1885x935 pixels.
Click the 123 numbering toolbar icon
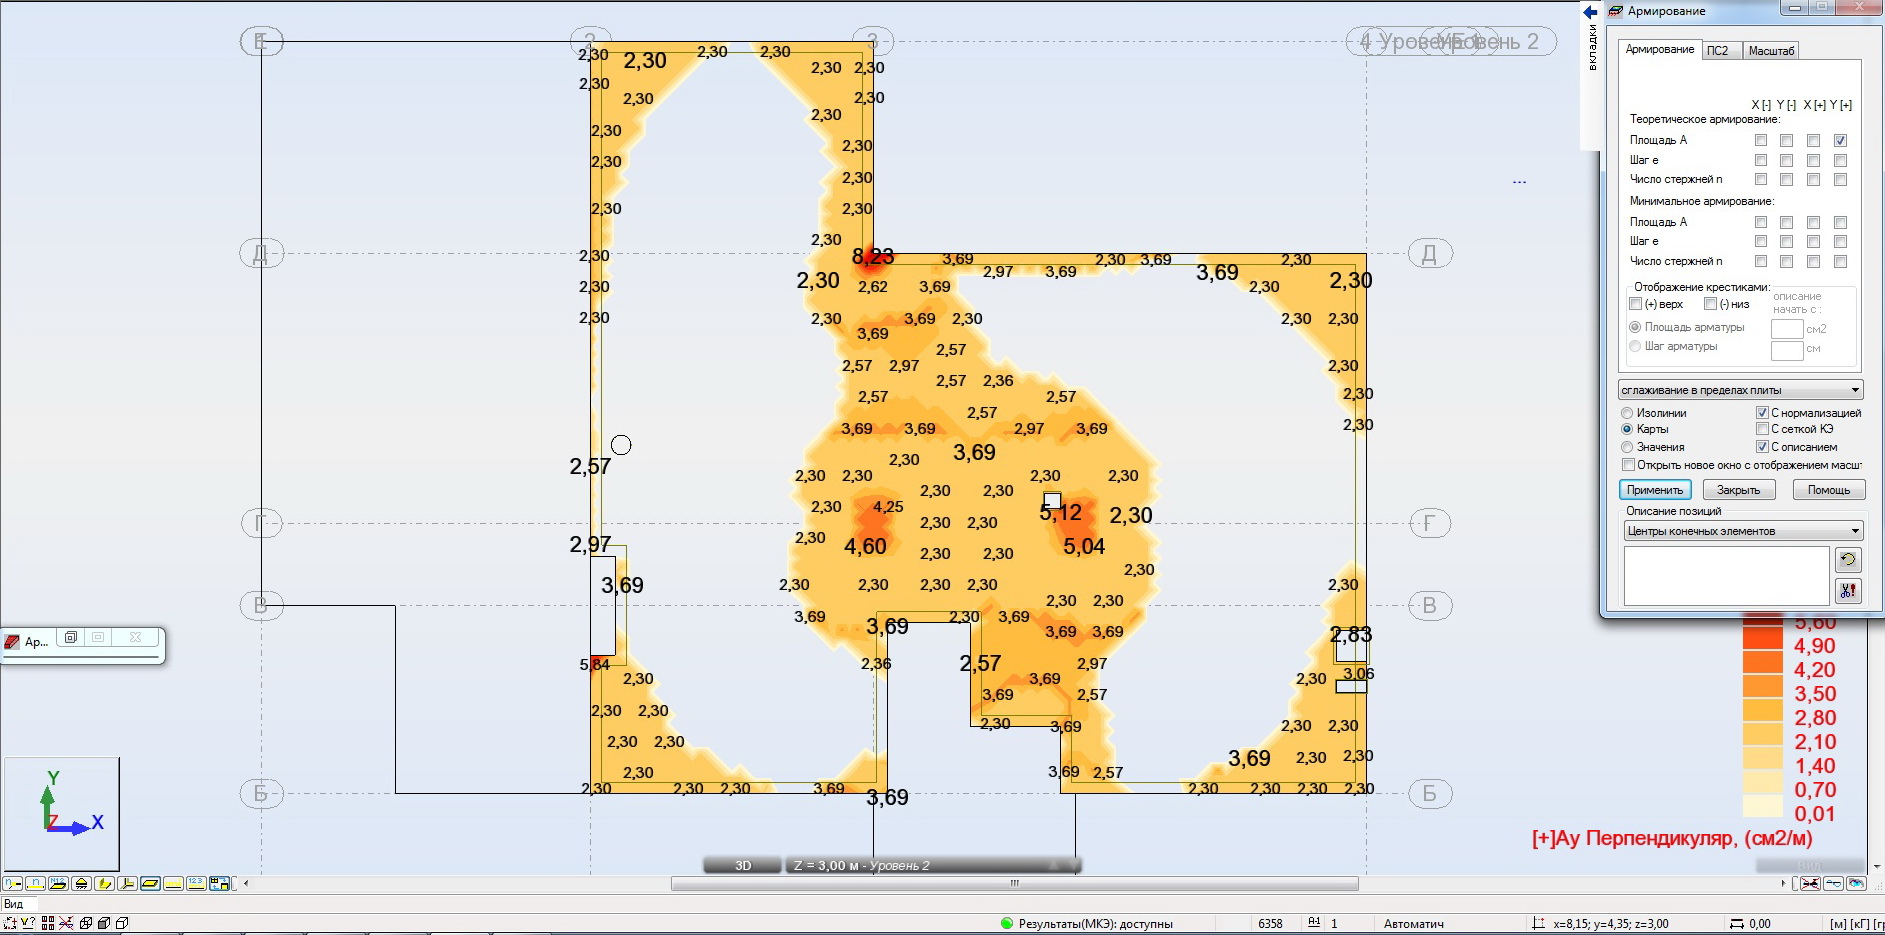point(196,884)
